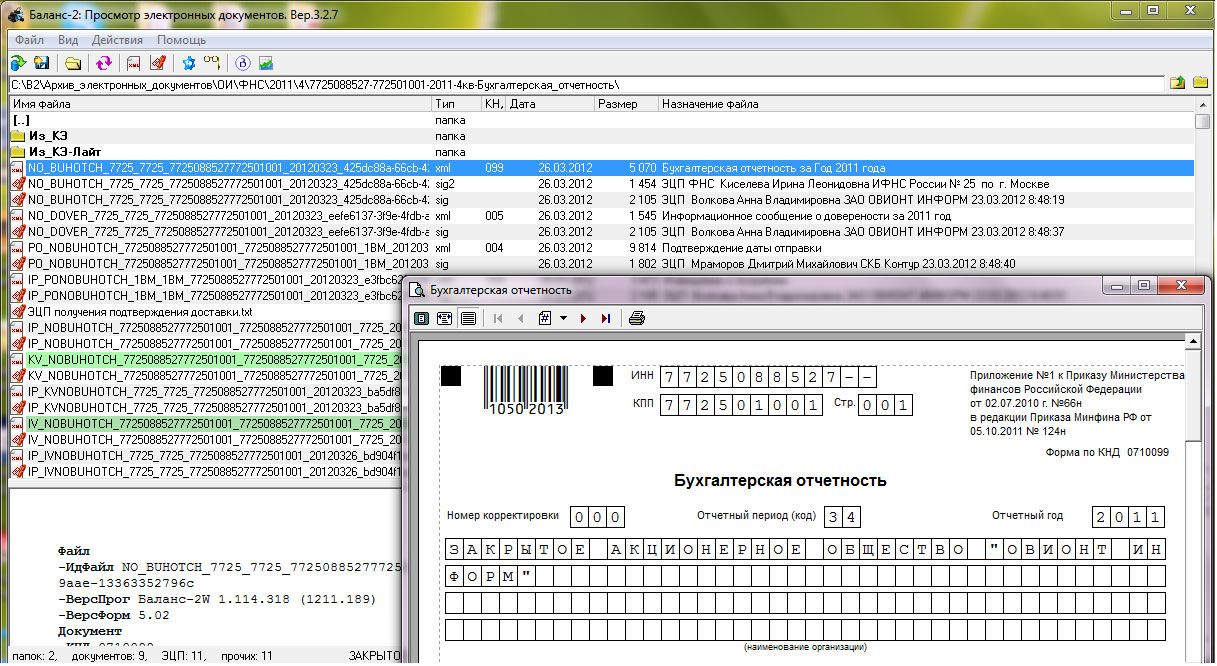This screenshot has width=1217, height=666.
Task: Click the page-number '#' icon in preview toolbar
Action: click(x=545, y=319)
